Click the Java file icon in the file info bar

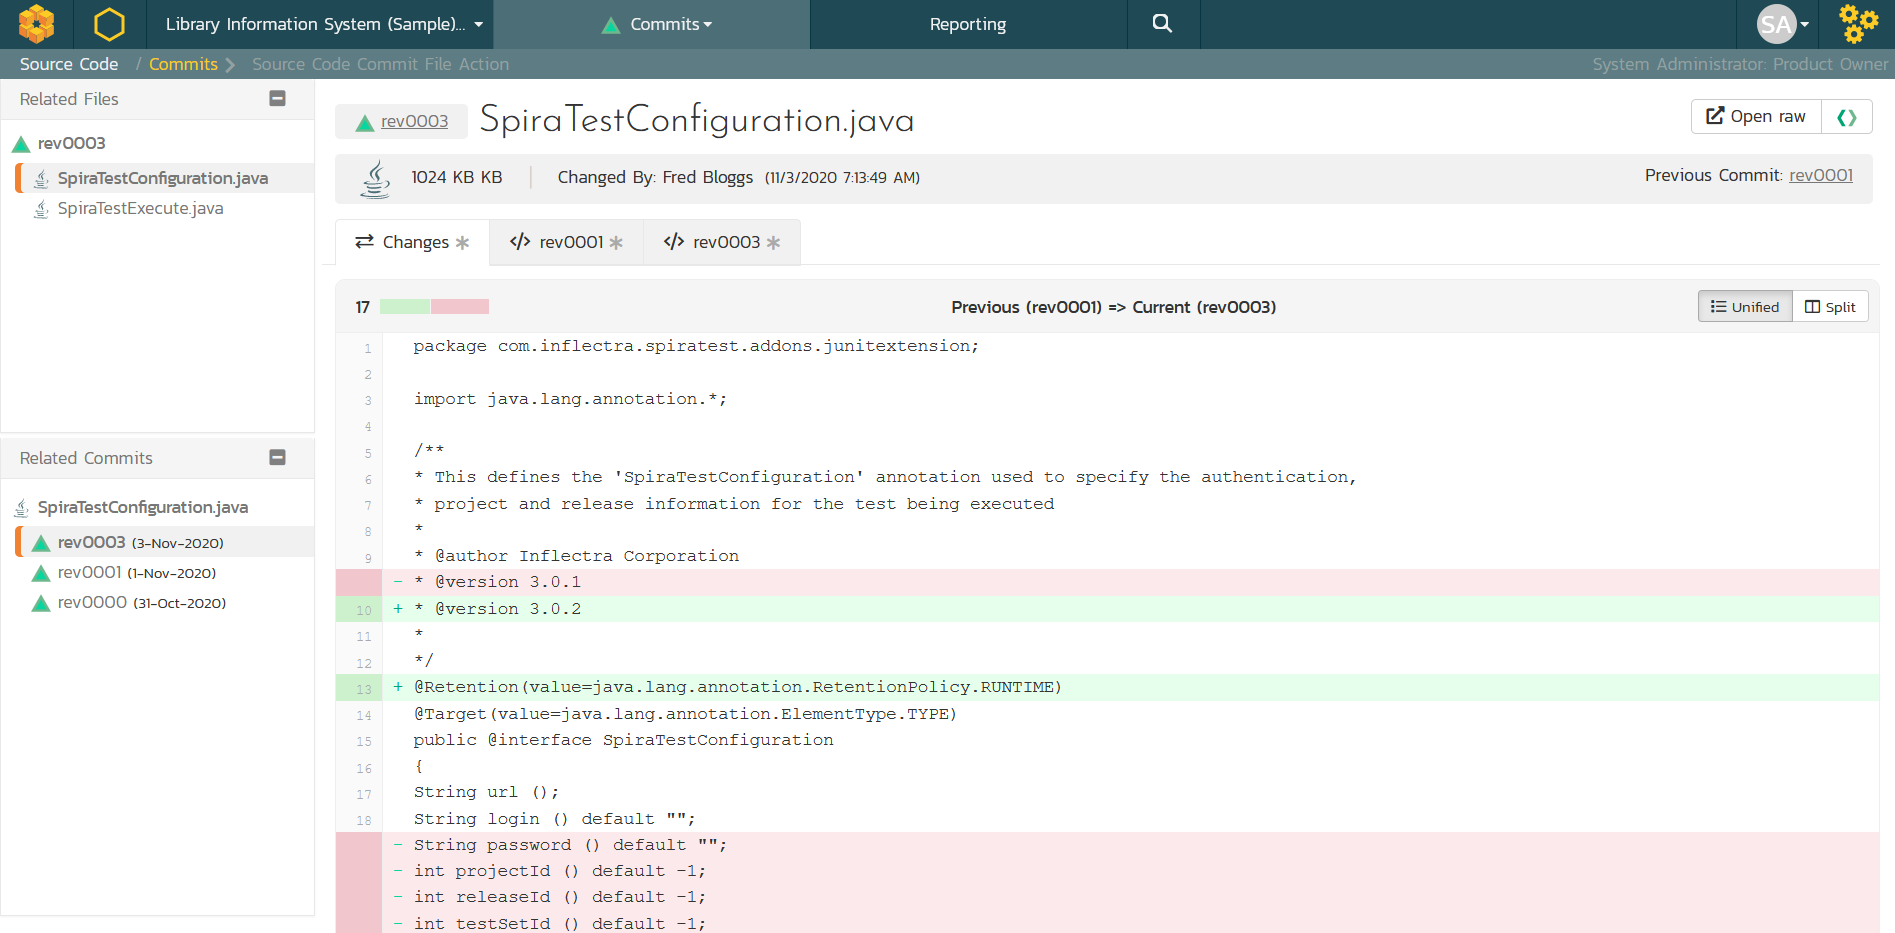[x=375, y=179]
